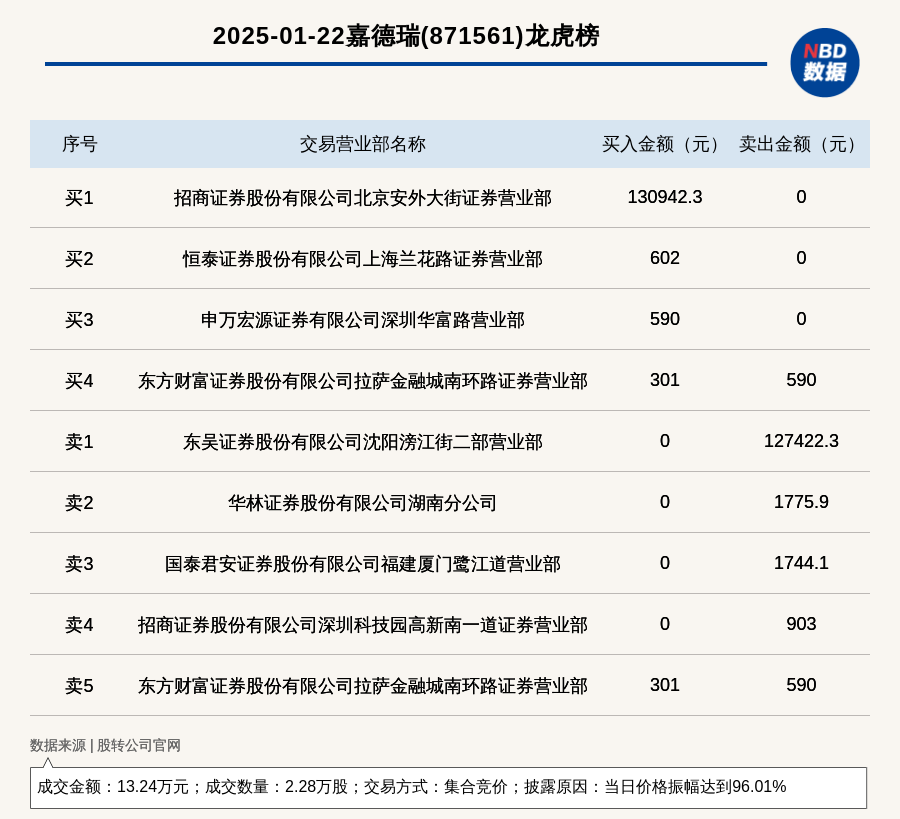Select sell amount 590 in 买4 row
This screenshot has height=819, width=900.
[801, 380]
